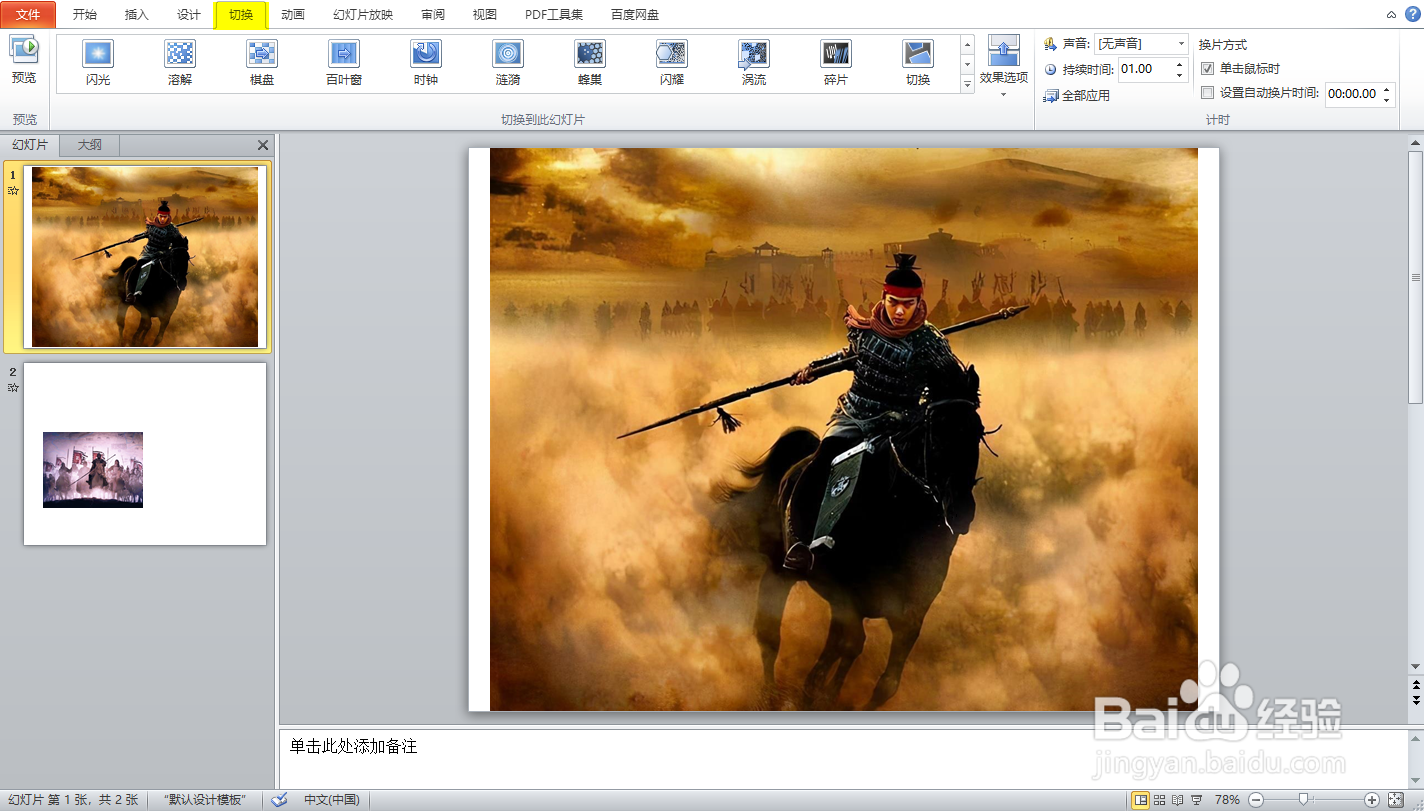
Task: Open 百度网盘 tab
Action: coord(635,15)
